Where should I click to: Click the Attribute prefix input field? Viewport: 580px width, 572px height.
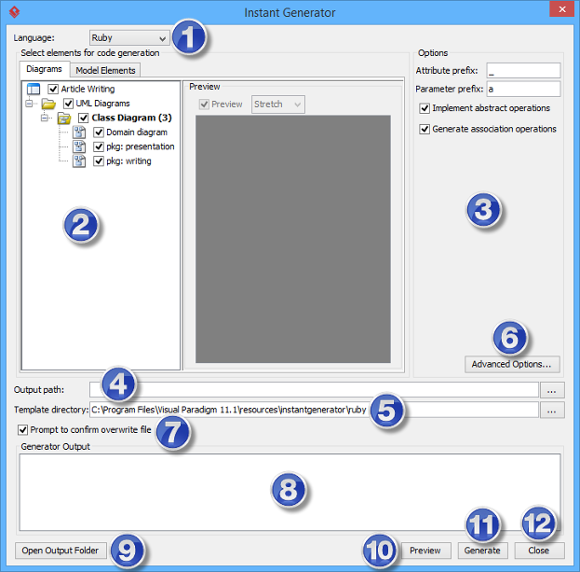click(523, 71)
